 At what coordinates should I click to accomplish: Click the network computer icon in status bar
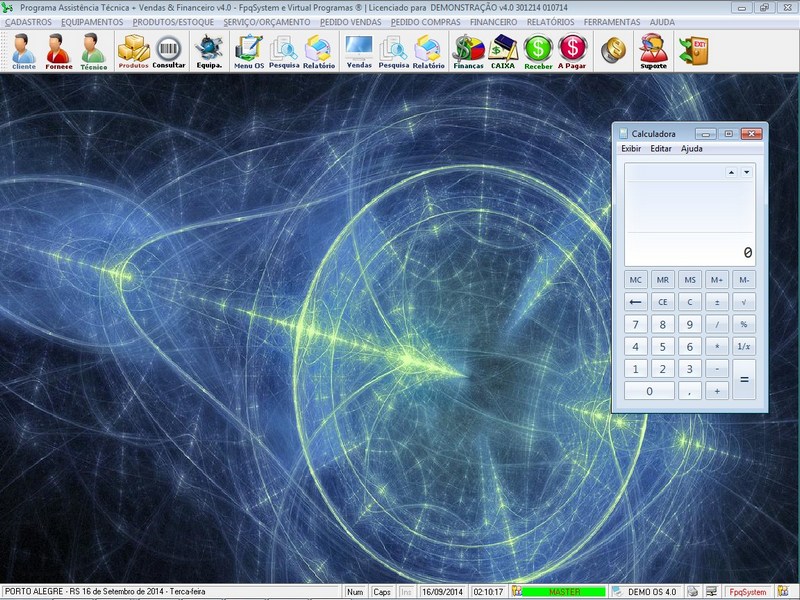click(711, 591)
